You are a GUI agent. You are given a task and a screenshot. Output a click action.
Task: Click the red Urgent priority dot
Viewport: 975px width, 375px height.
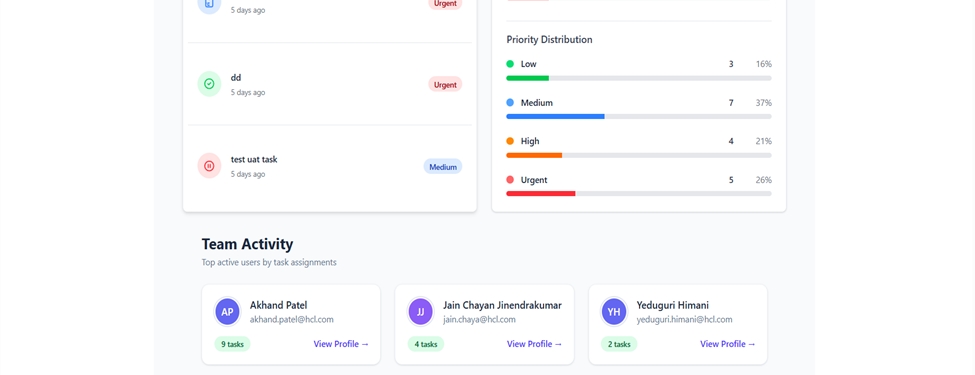point(510,180)
